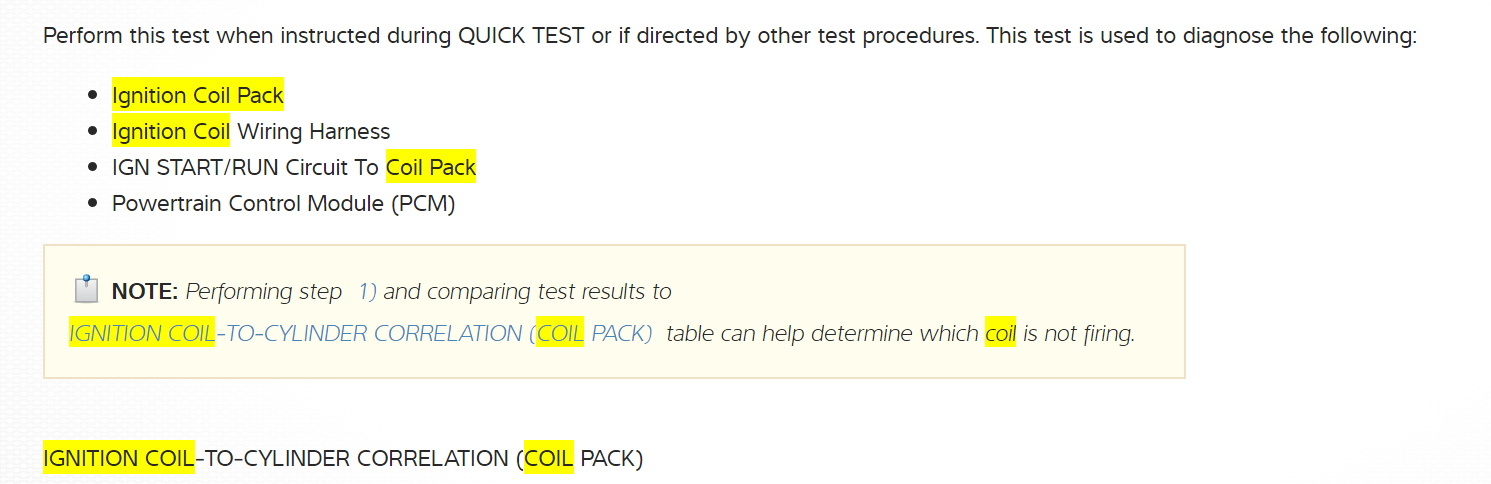The image size is (1491, 484).
Task: Click the words Wiring Harness
Action: point(313,132)
